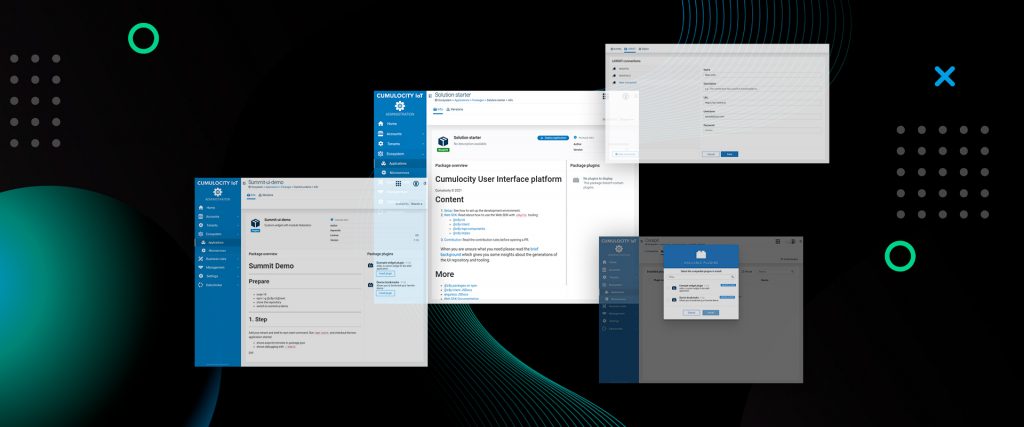
Task: Expand Tenants menu in Solution starter sidebar
Action: click(x=423, y=143)
